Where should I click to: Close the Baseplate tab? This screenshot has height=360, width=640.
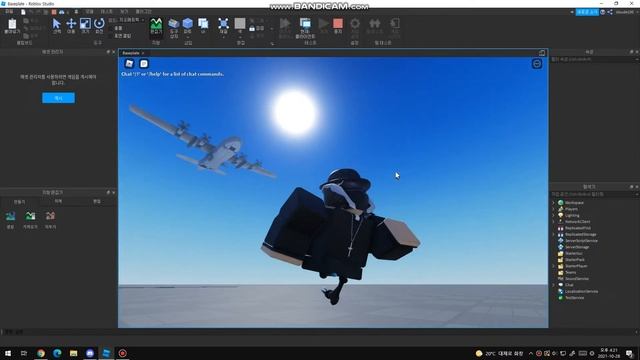click(x=143, y=53)
